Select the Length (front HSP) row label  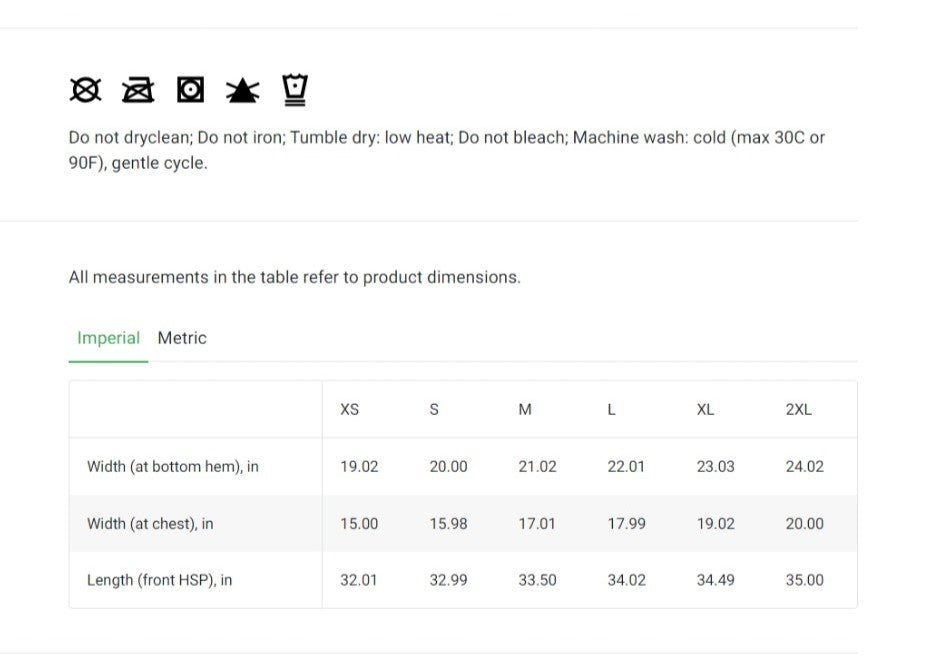pyautogui.click(x=160, y=580)
